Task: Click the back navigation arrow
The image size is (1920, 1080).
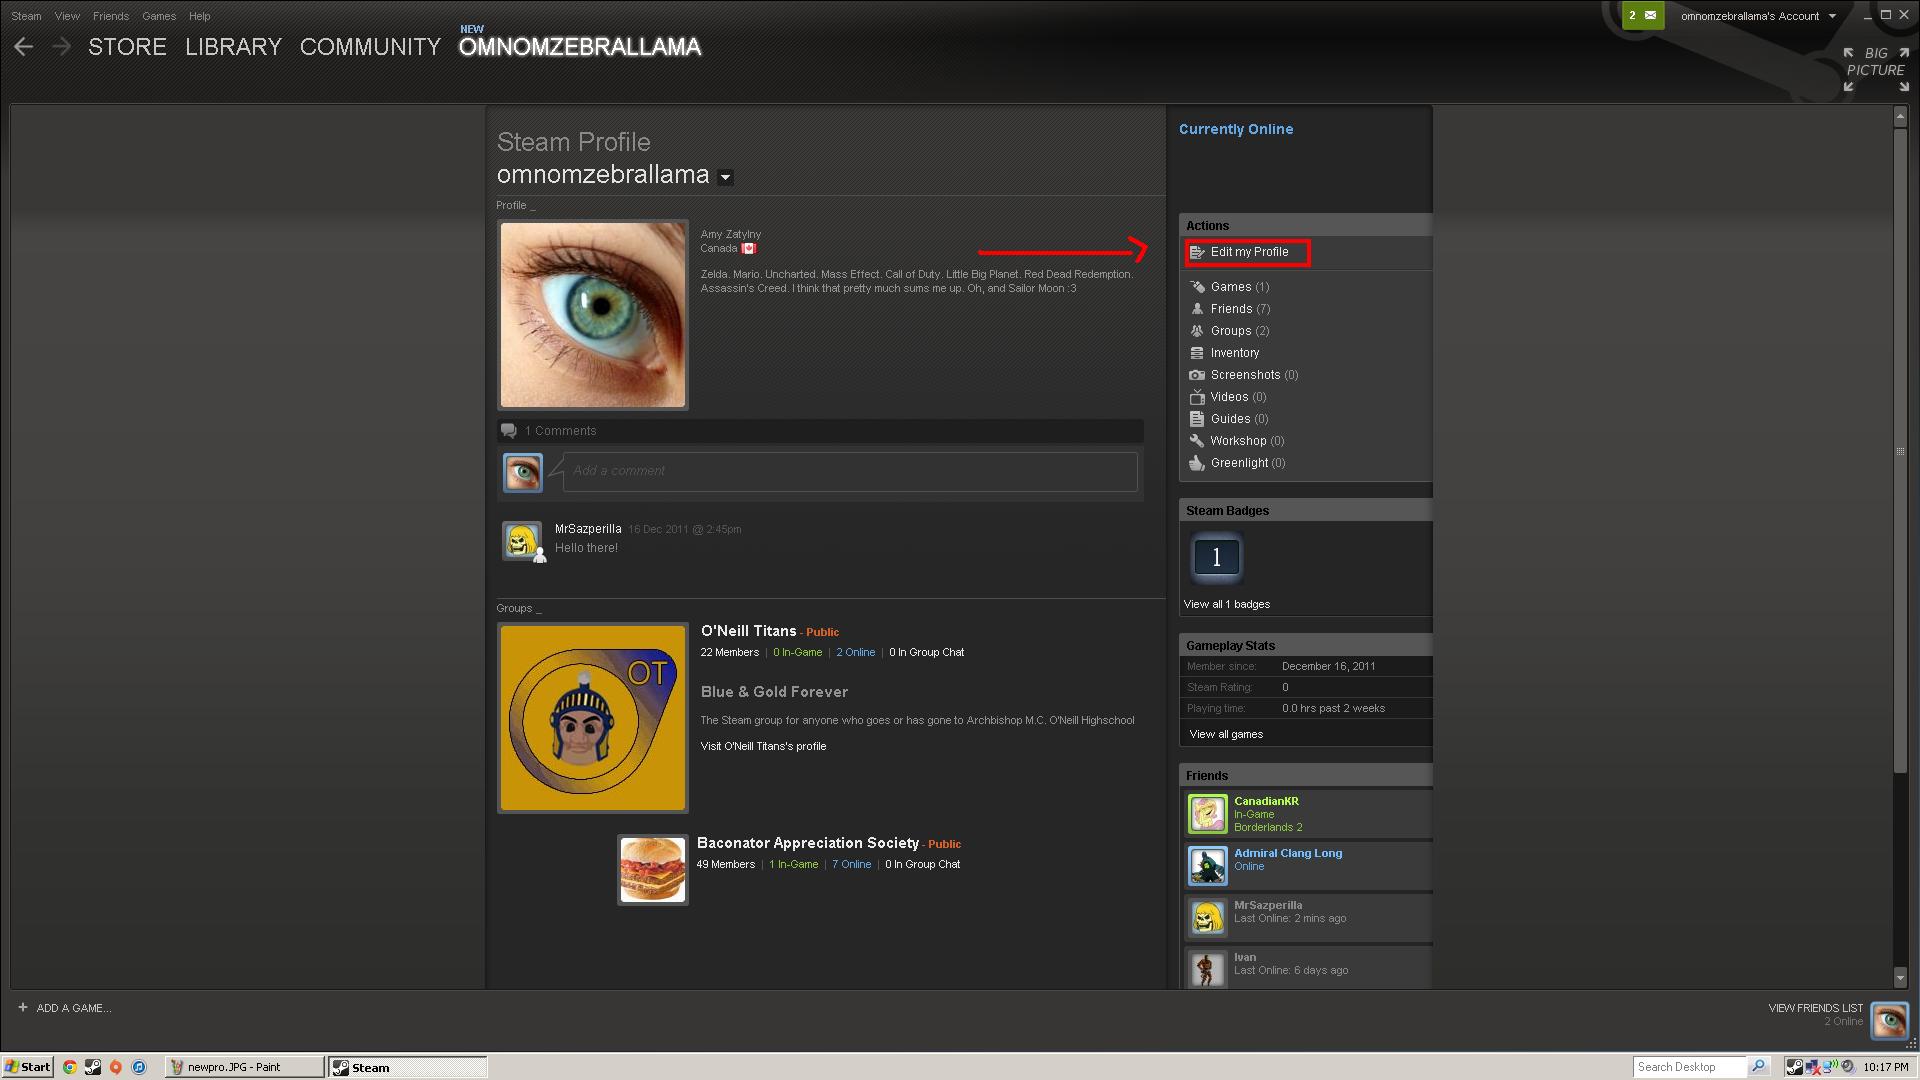Action: (24, 47)
